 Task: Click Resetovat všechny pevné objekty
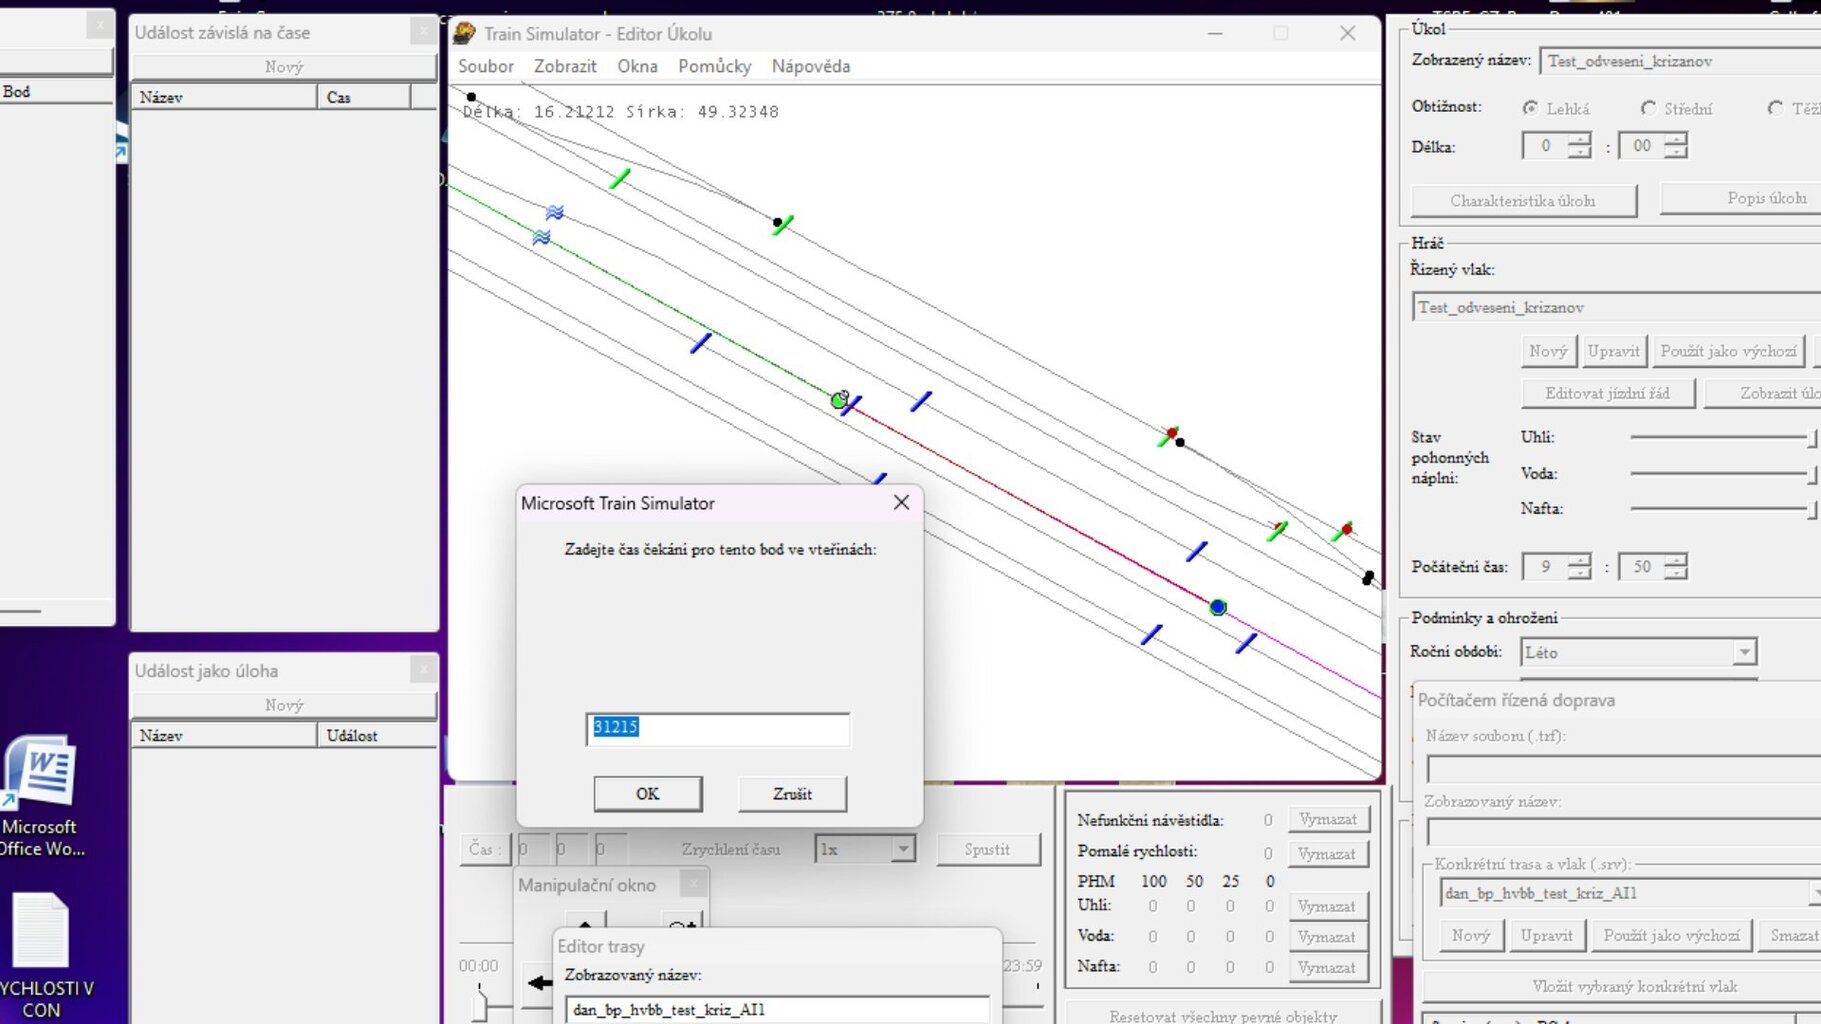pyautogui.click(x=1223, y=1013)
